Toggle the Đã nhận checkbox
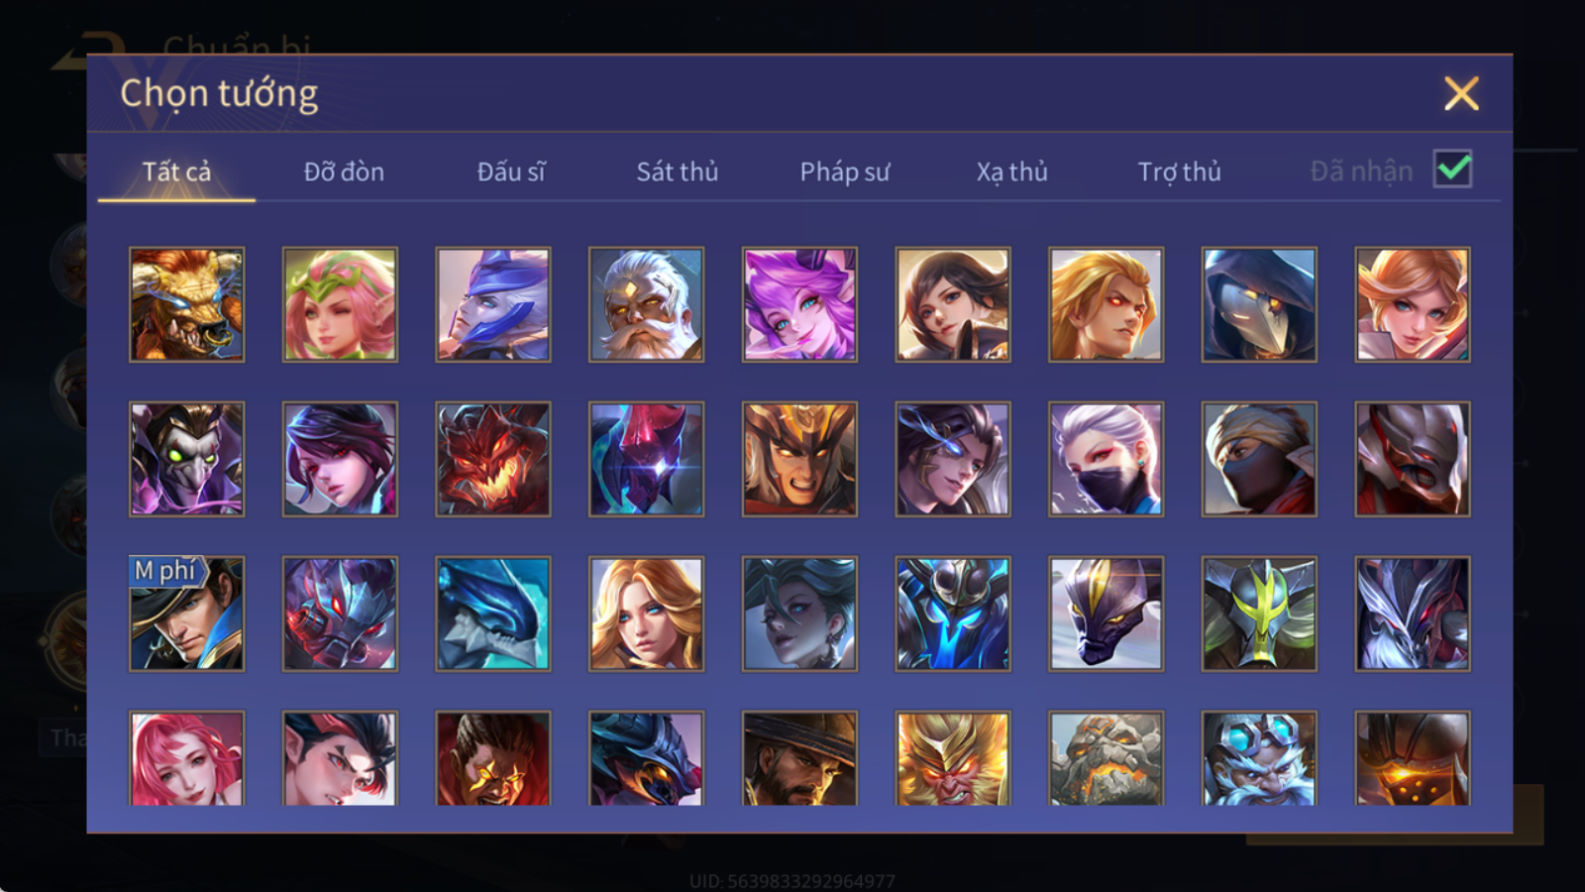The image size is (1585, 892). (1452, 169)
